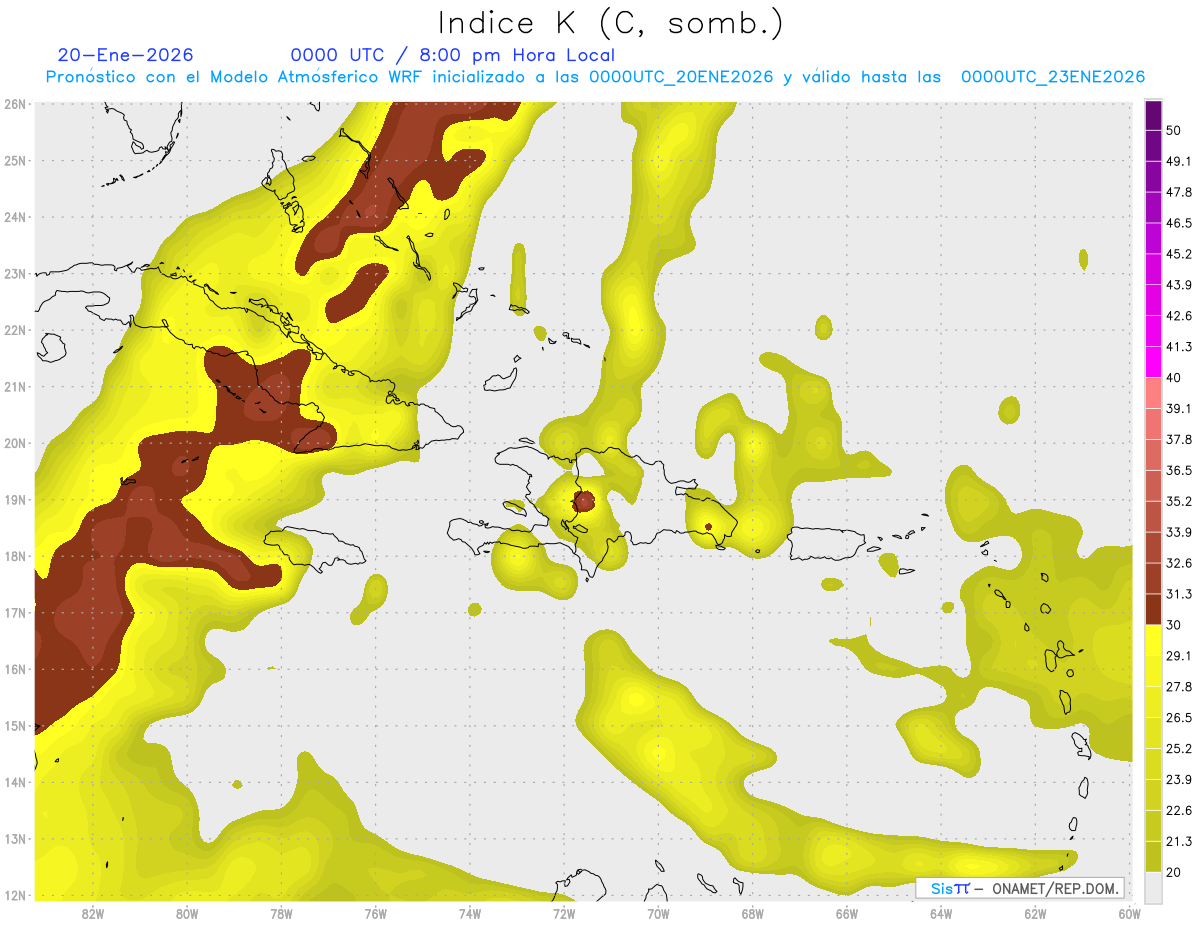This screenshot has height=927, width=1200.
Task: Click the "12N" latitude label
Action: click(x=15, y=895)
